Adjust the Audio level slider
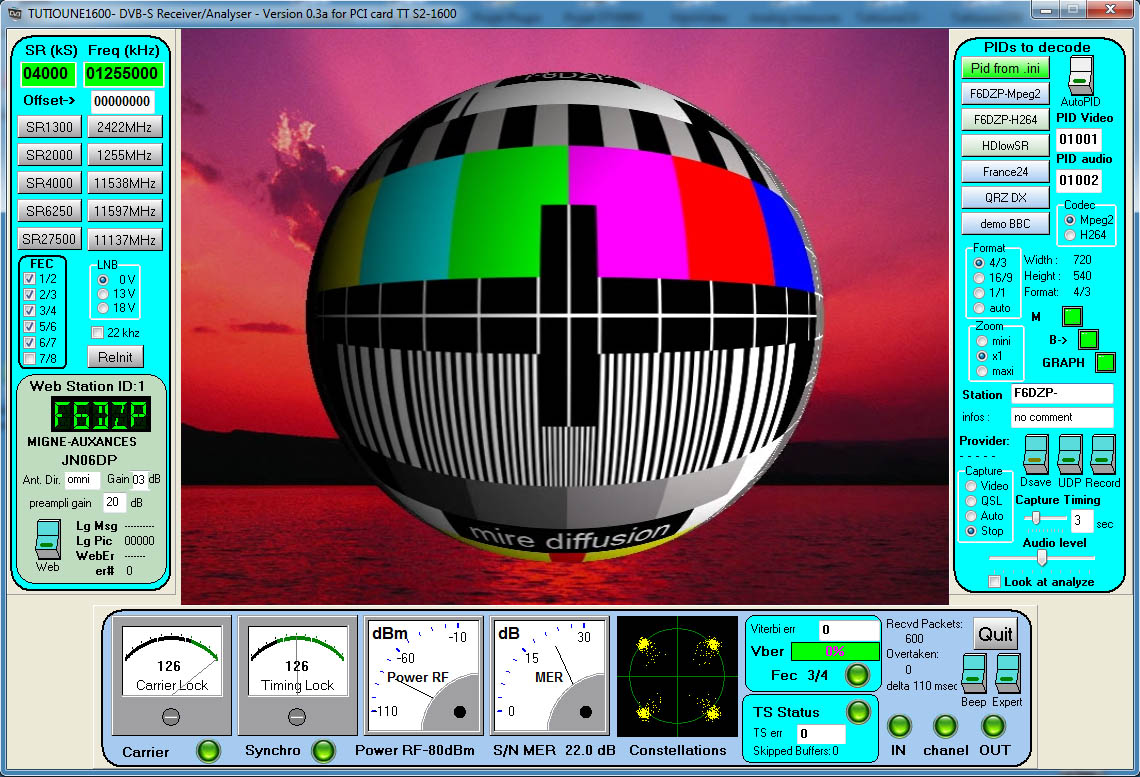The image size is (1140, 777). tap(1042, 557)
